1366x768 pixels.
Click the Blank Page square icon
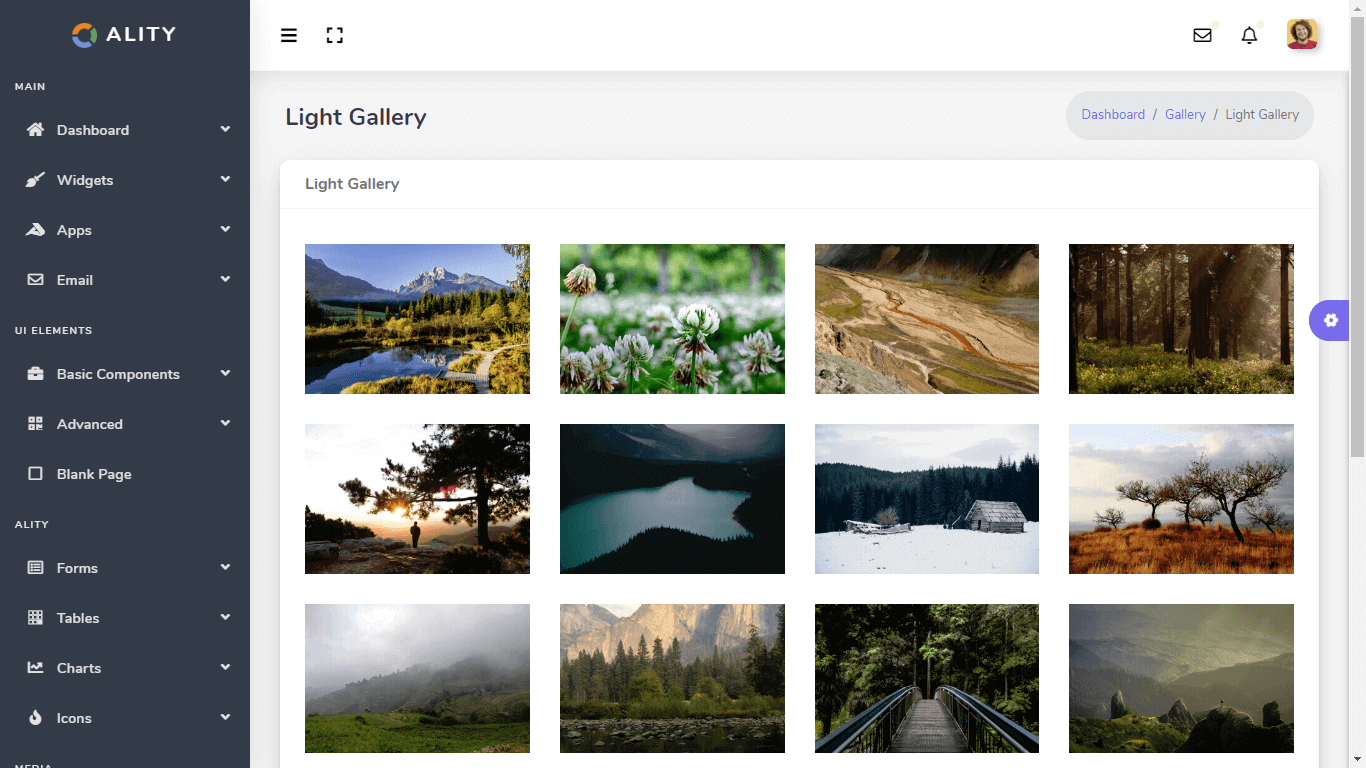36,474
